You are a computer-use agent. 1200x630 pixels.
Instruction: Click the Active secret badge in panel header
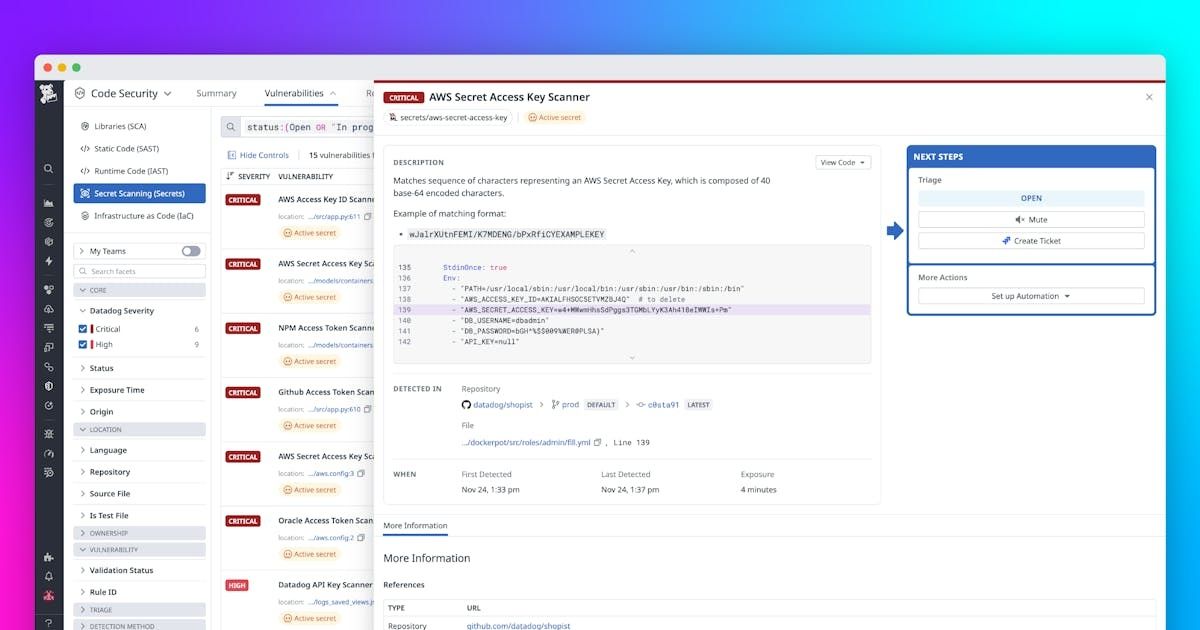pyautogui.click(x=555, y=117)
